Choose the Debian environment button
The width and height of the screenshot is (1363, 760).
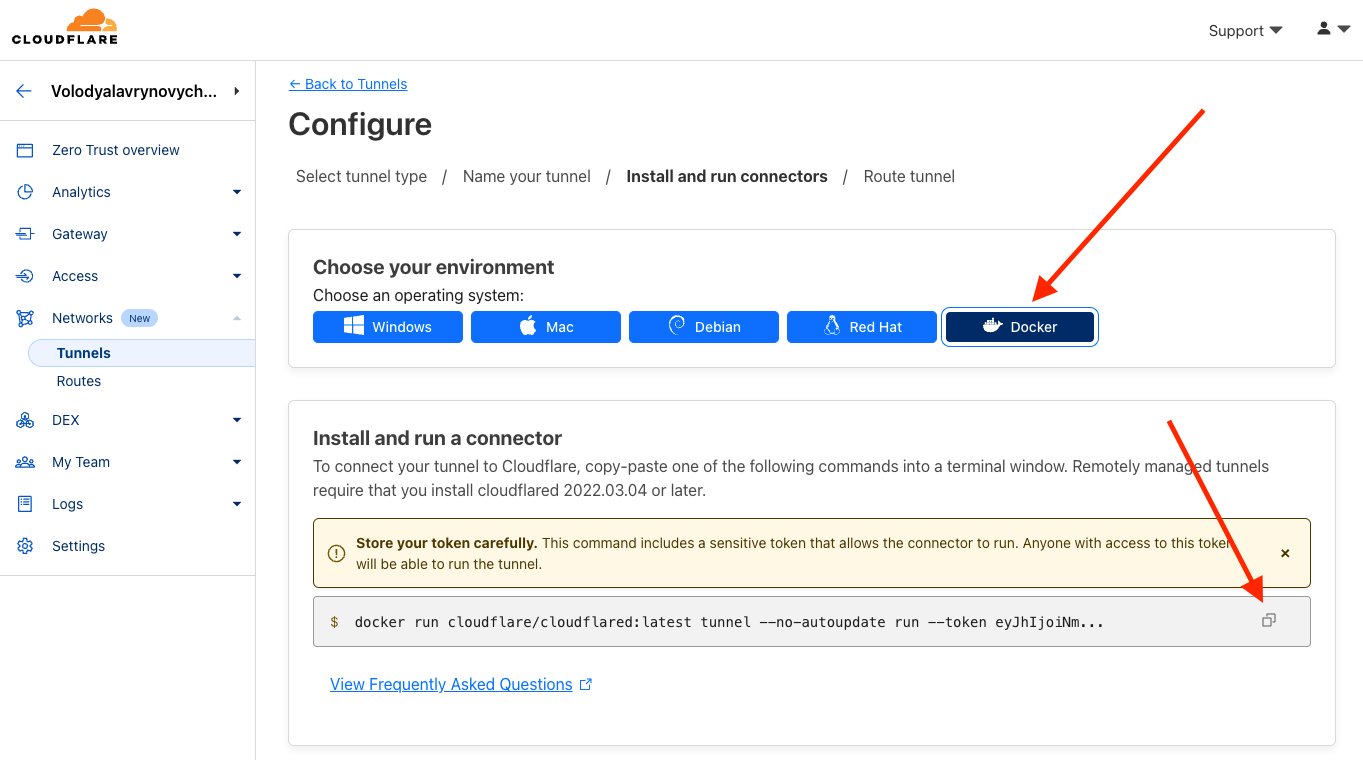[x=704, y=327]
